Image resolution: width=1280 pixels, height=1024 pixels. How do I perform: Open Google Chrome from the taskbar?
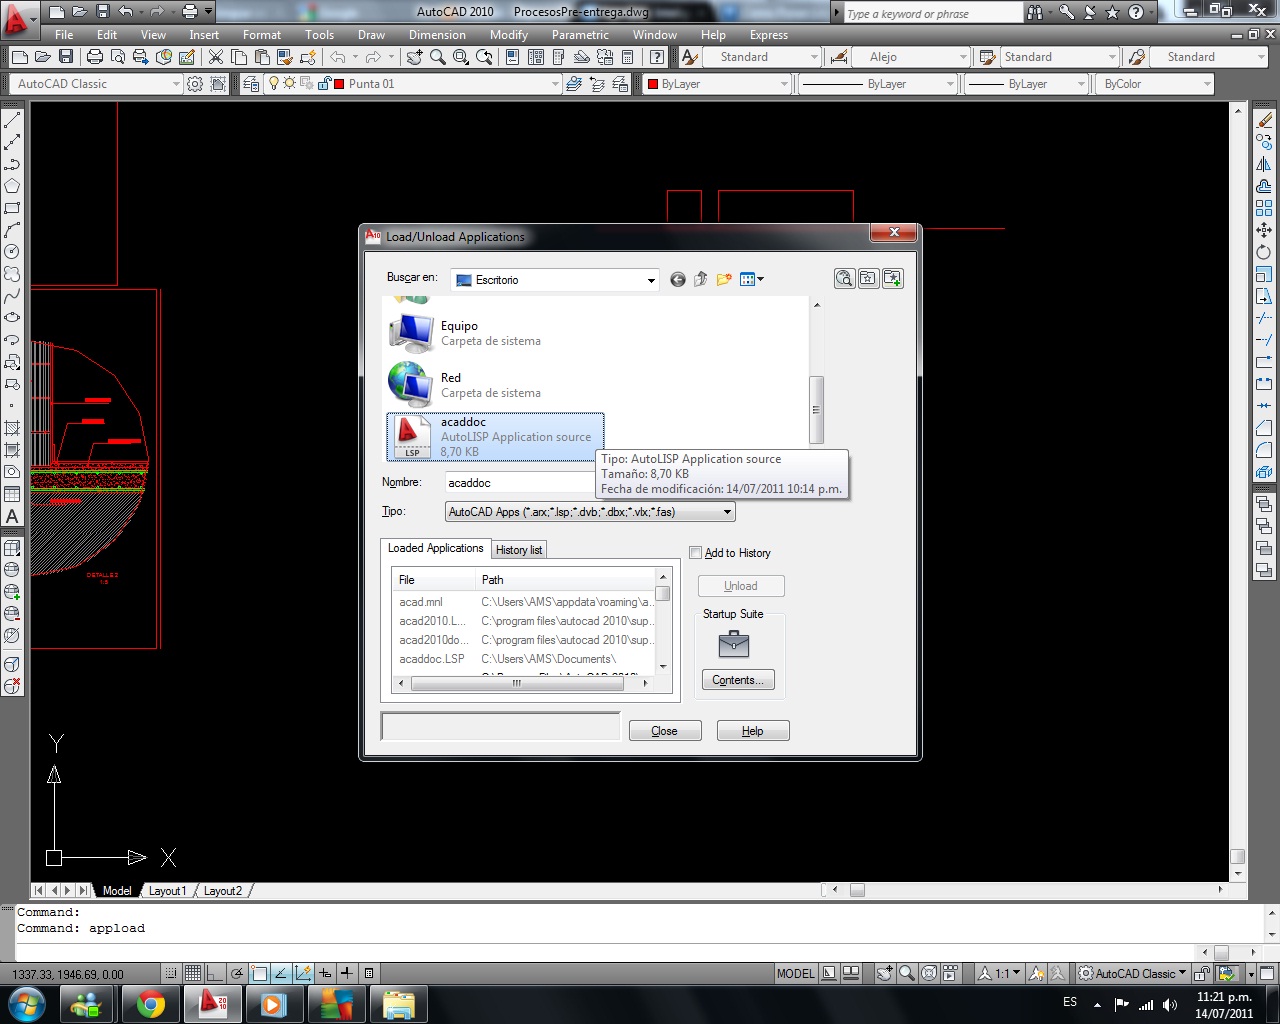point(151,1004)
